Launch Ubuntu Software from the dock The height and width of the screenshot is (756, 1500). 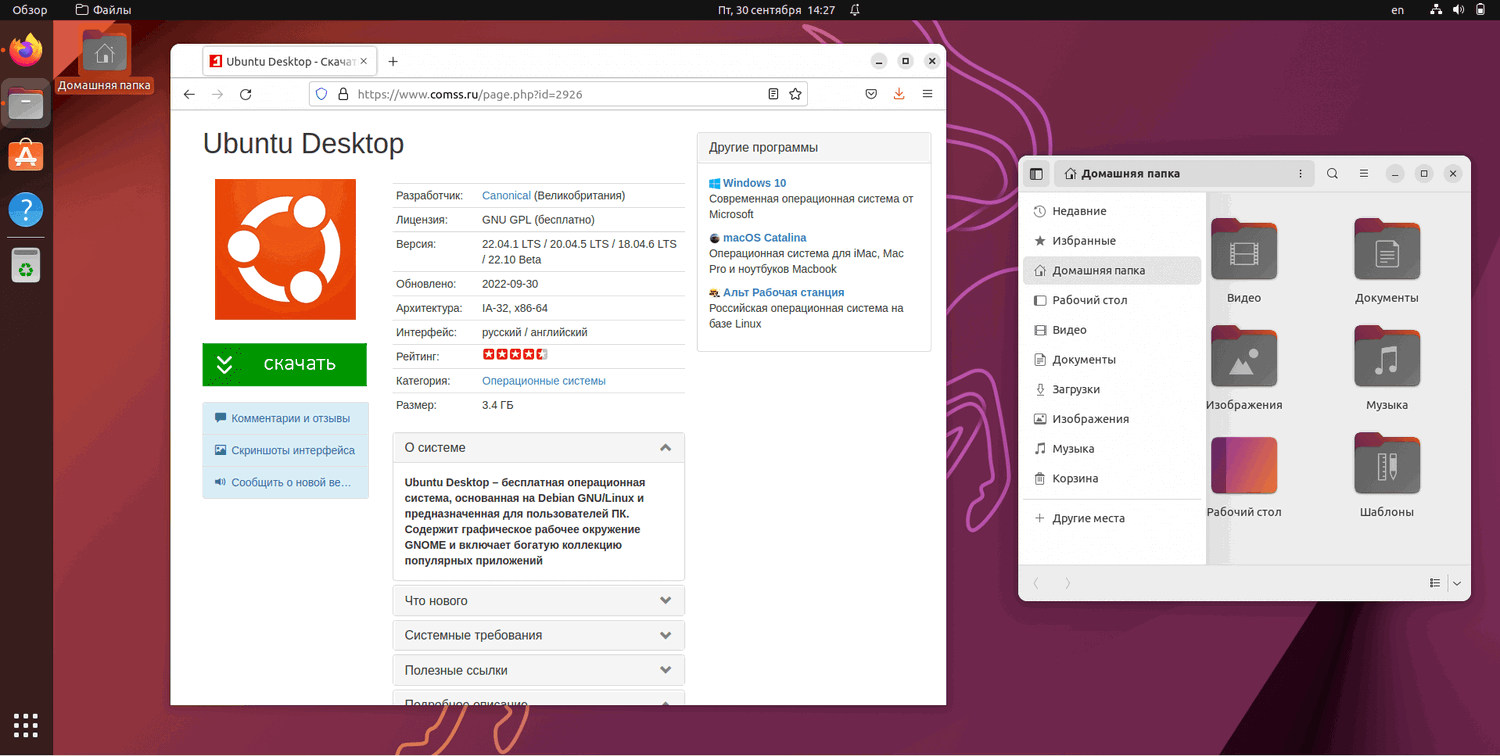tap(26, 156)
